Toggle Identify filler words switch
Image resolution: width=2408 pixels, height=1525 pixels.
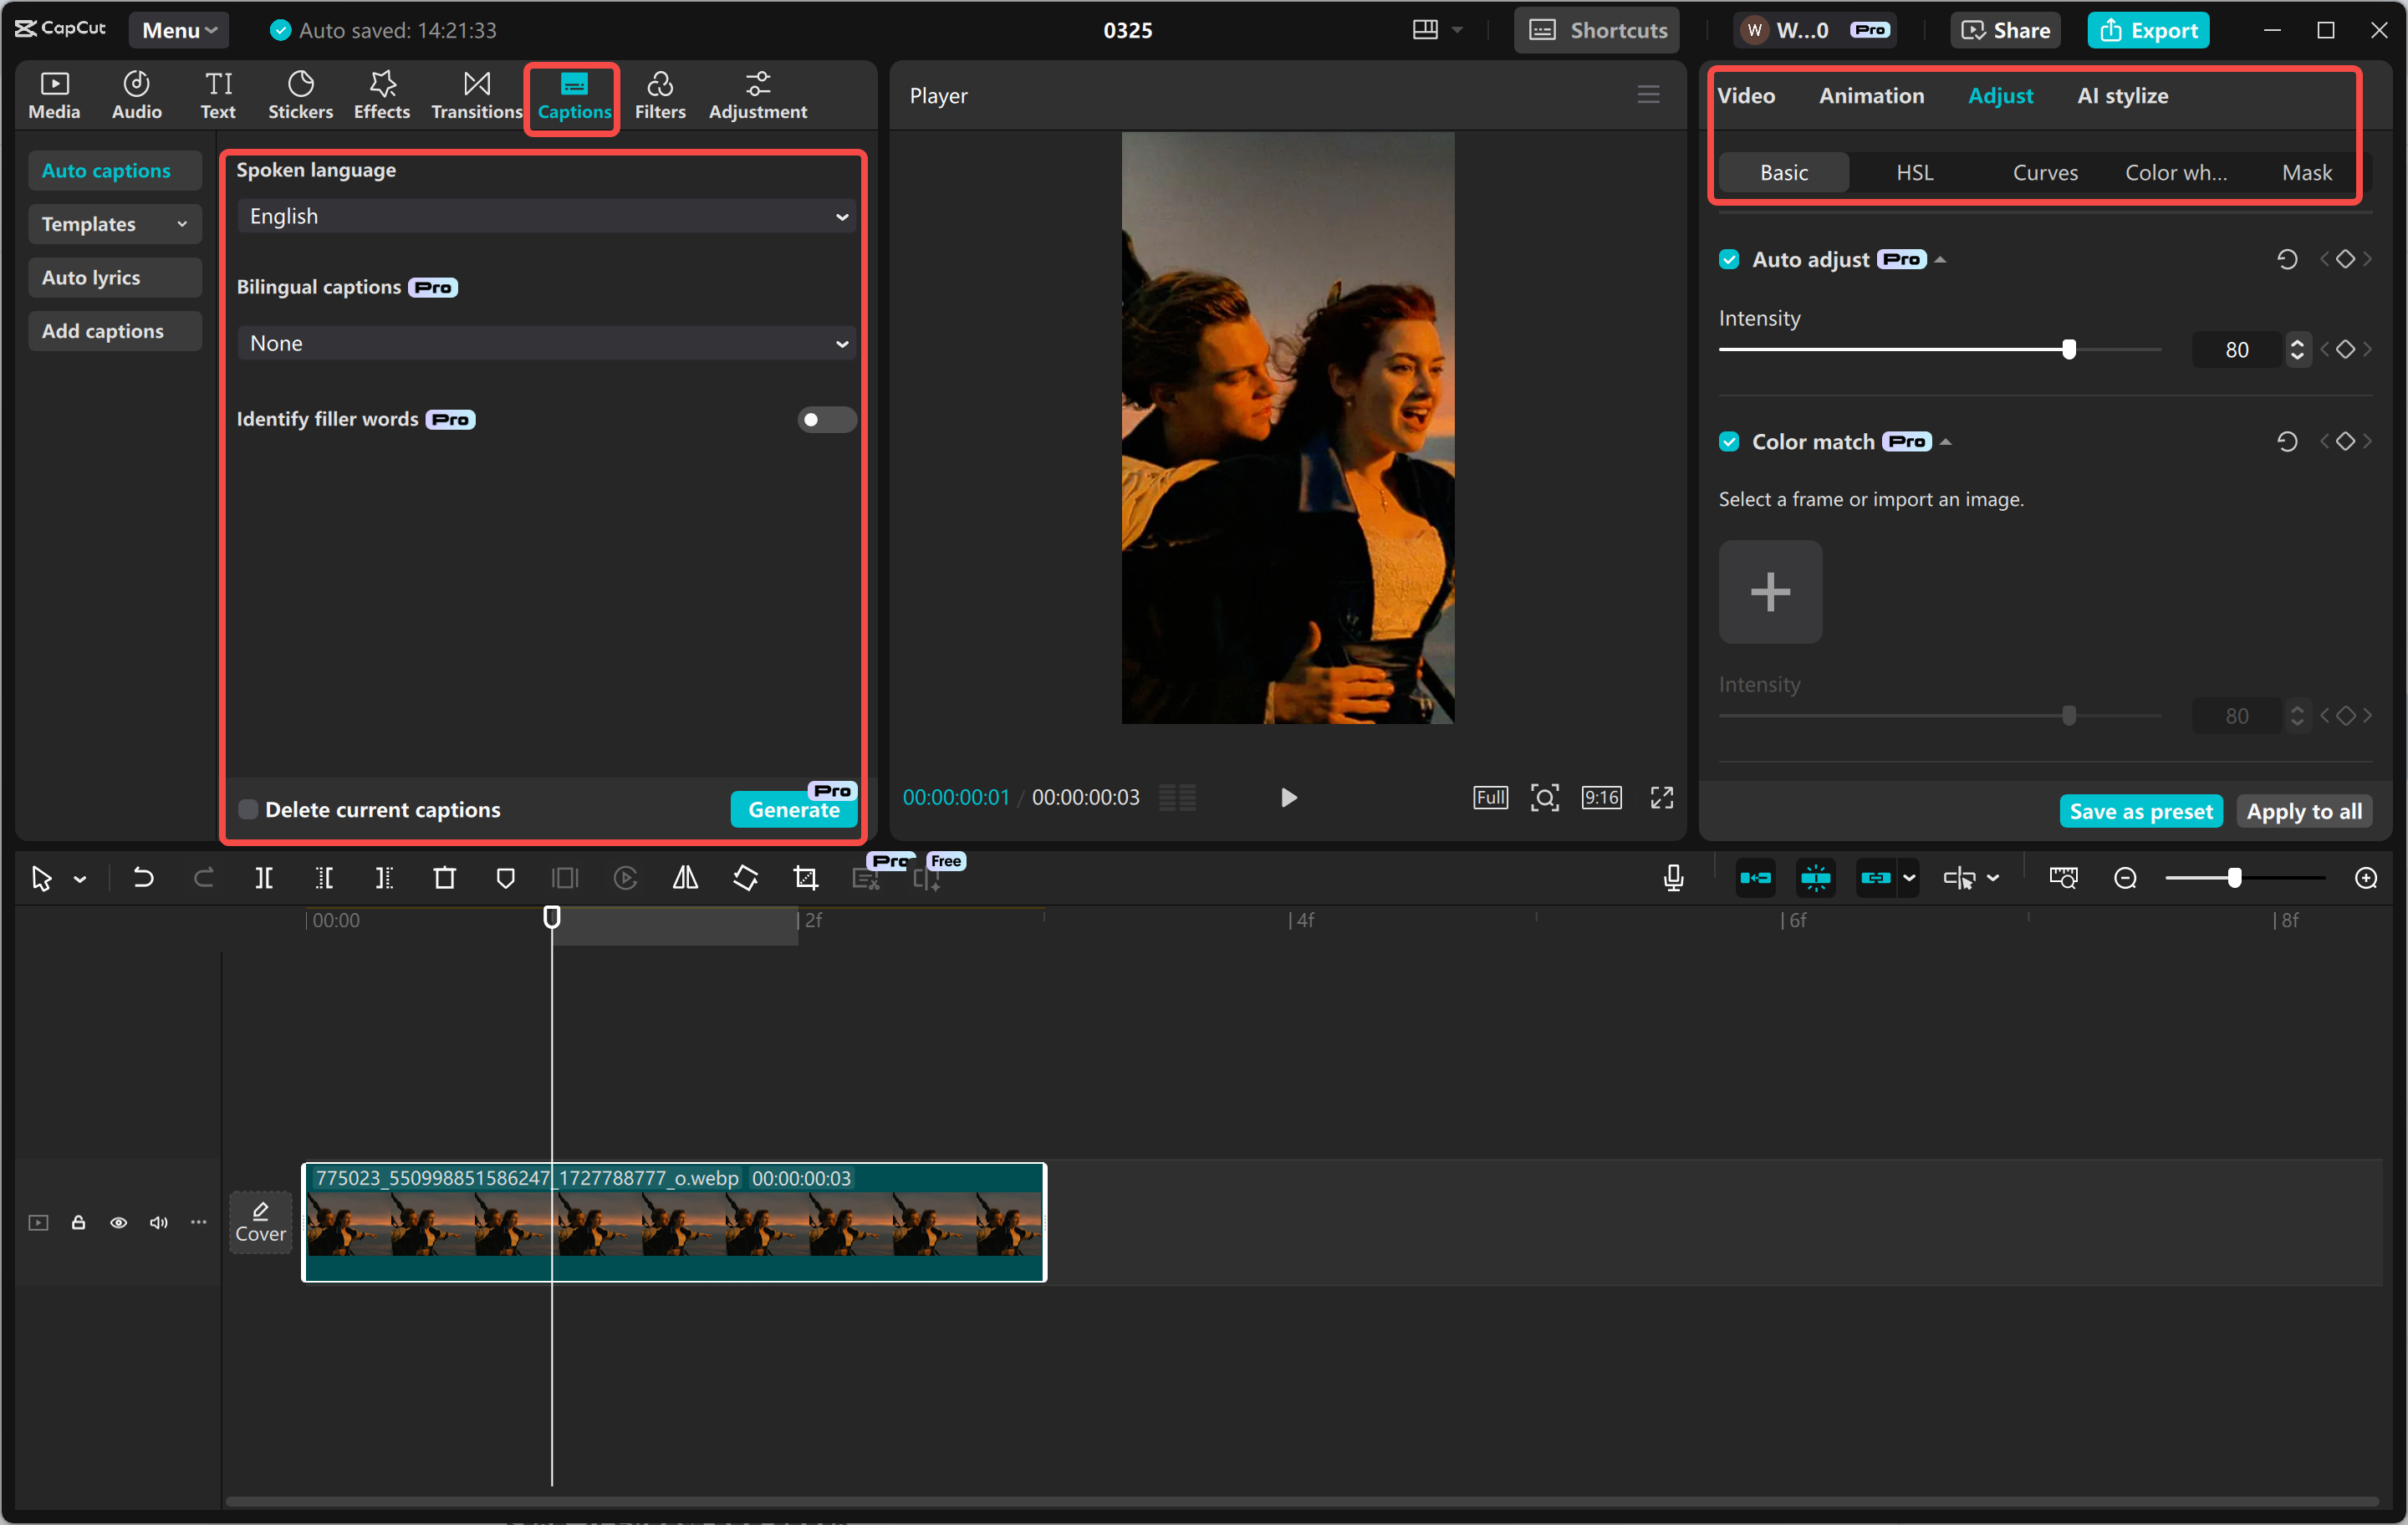pyautogui.click(x=826, y=419)
